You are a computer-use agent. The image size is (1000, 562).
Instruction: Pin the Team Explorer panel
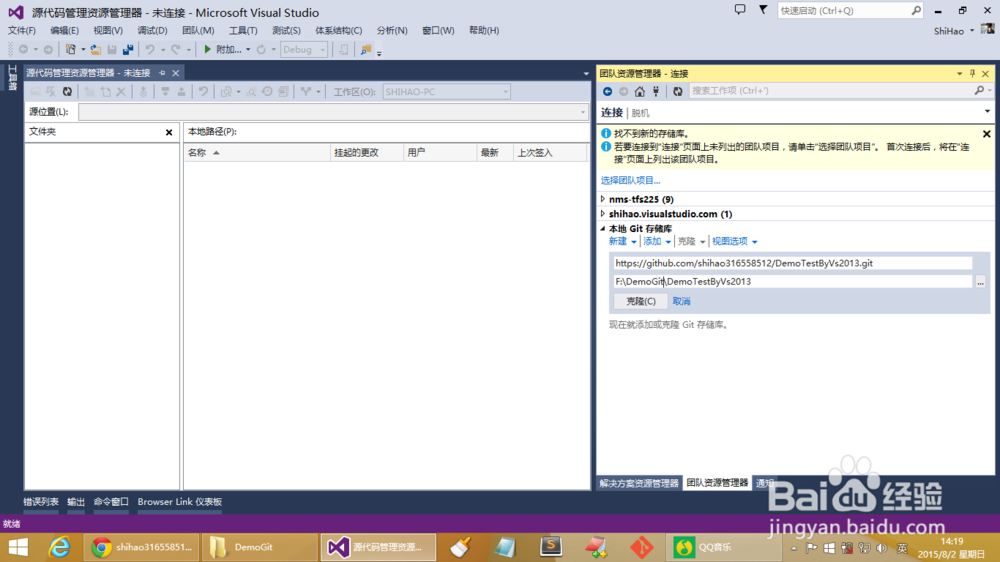click(973, 73)
